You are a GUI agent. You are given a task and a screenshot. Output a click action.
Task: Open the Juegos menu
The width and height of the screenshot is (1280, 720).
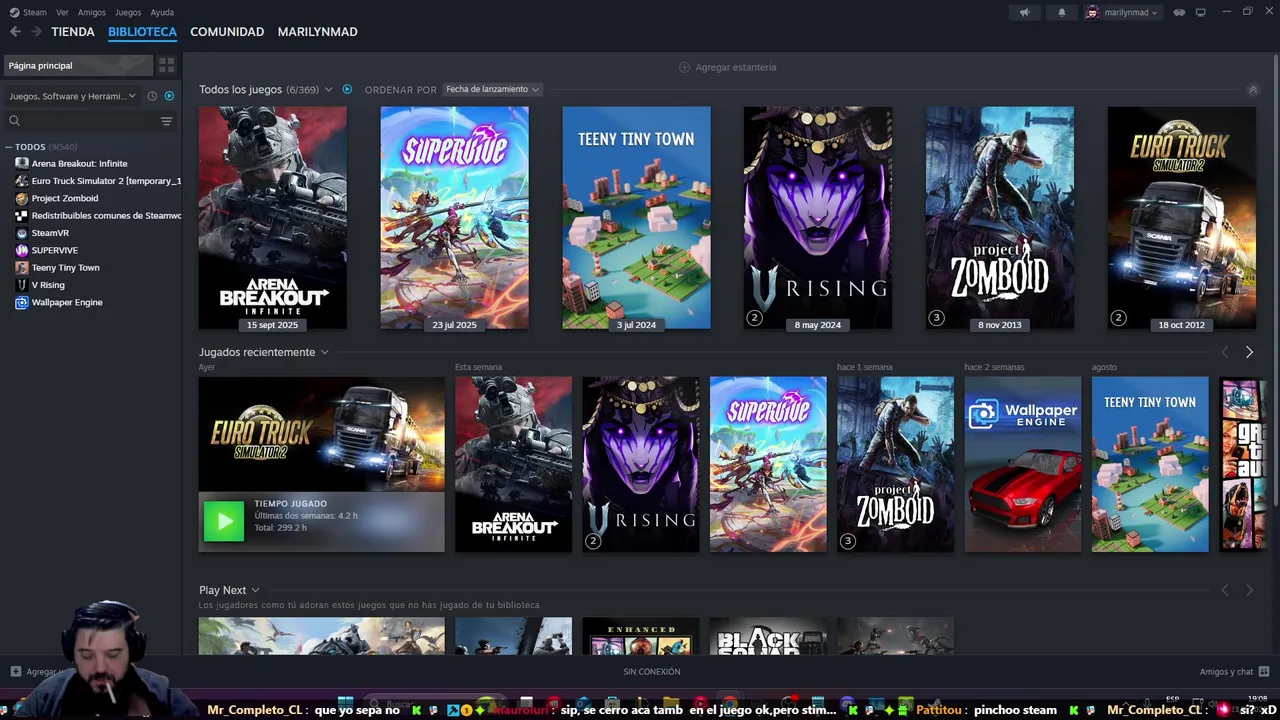(128, 13)
